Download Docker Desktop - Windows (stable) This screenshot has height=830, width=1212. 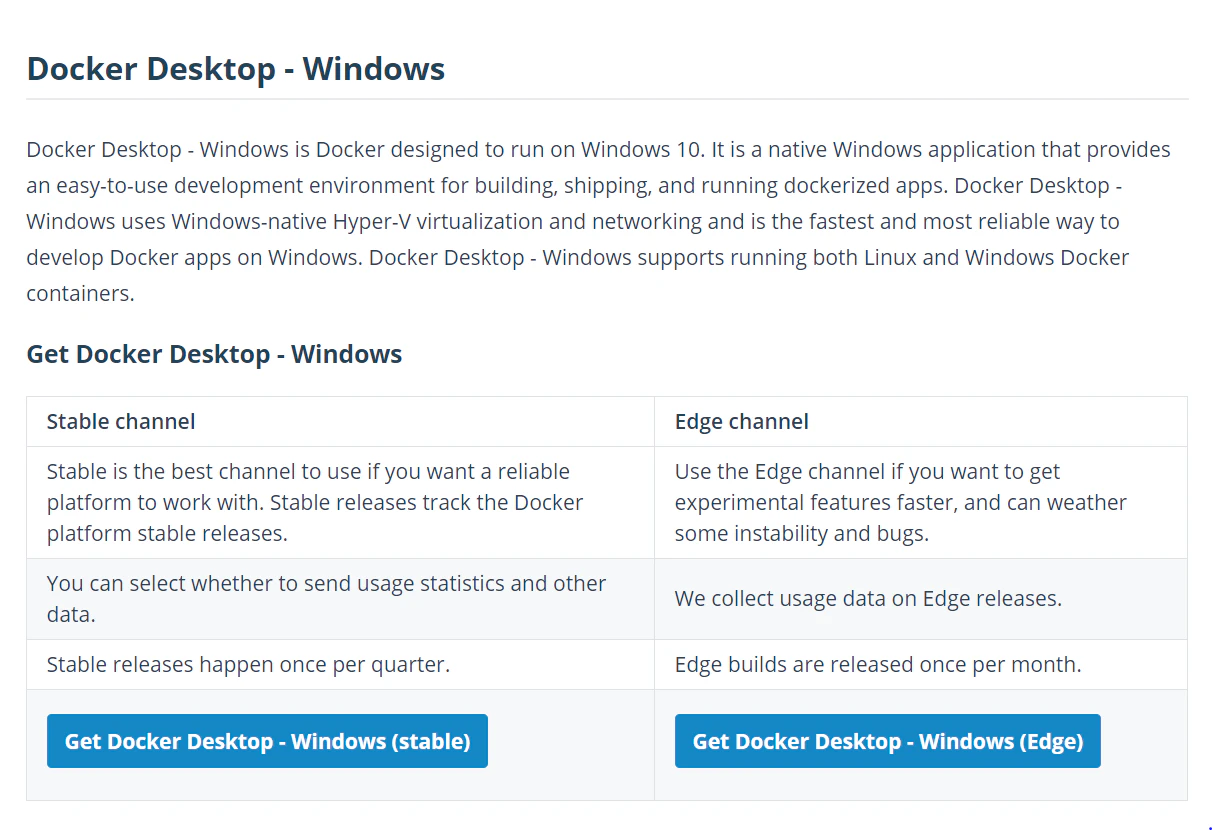point(267,741)
